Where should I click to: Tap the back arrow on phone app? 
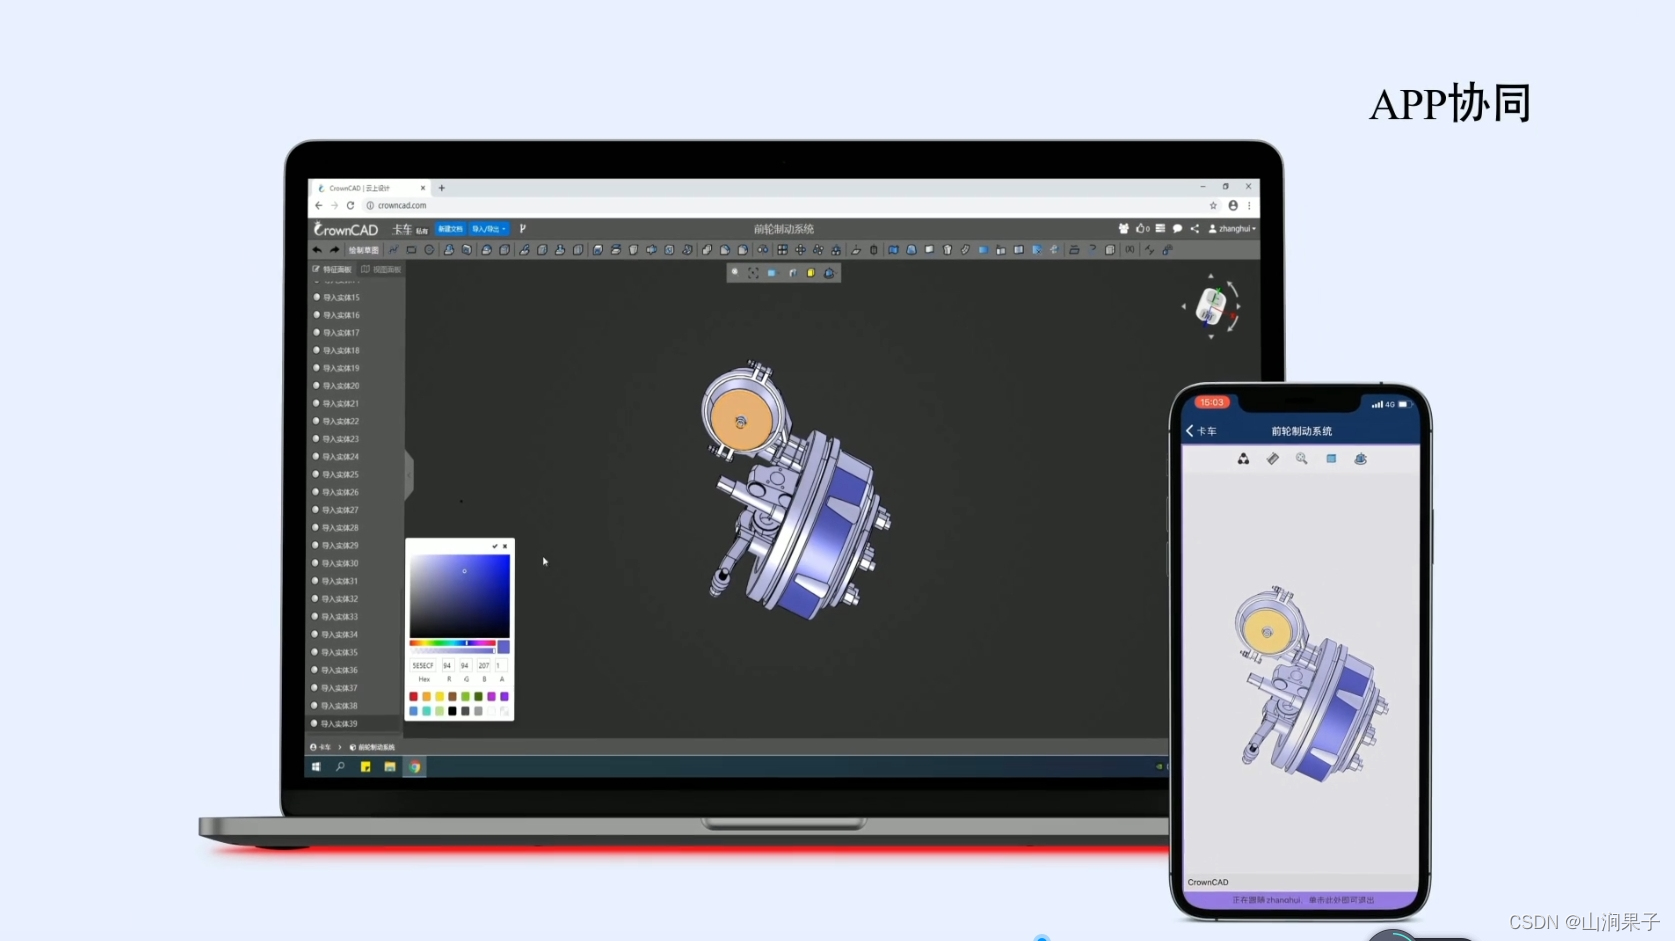[x=1190, y=431]
